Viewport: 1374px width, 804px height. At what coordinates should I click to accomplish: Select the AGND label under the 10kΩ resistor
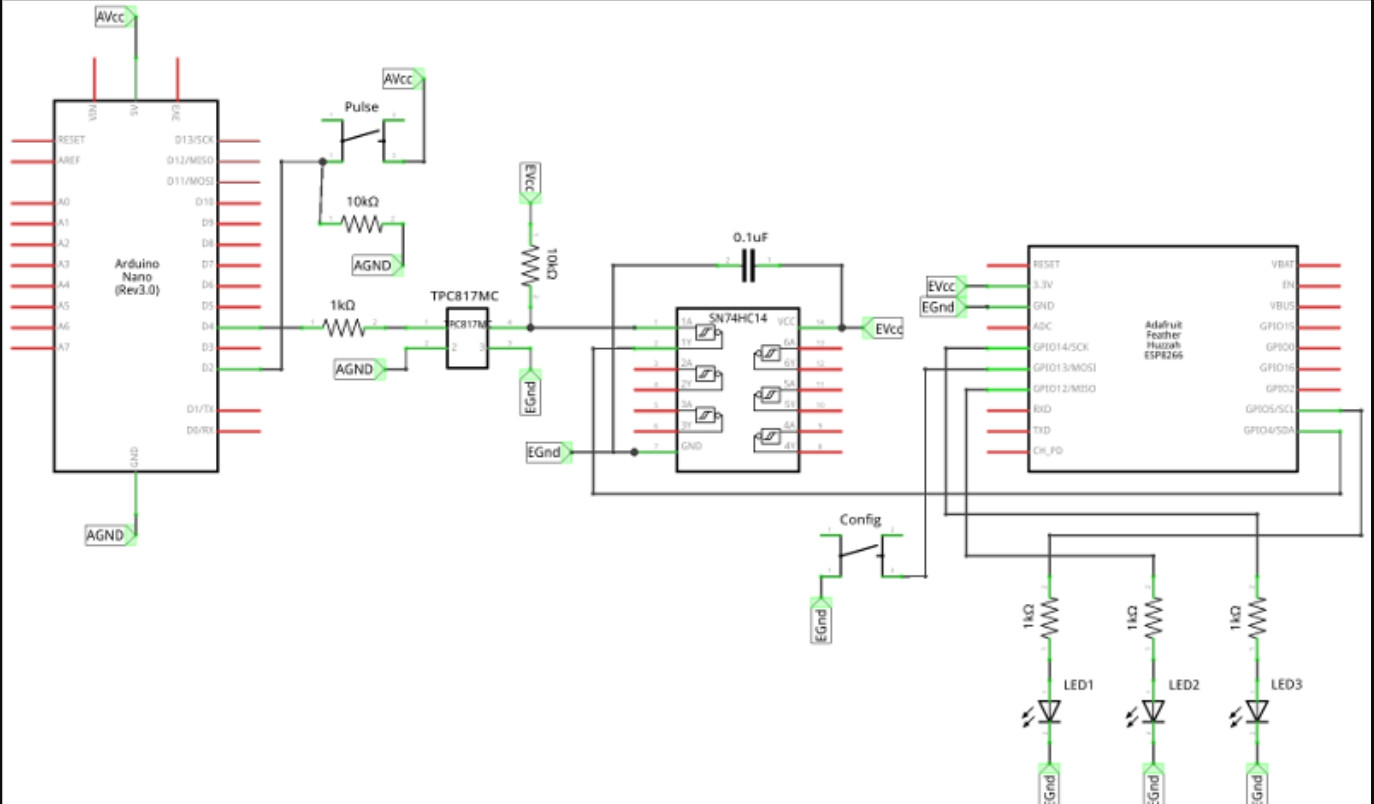[378, 265]
